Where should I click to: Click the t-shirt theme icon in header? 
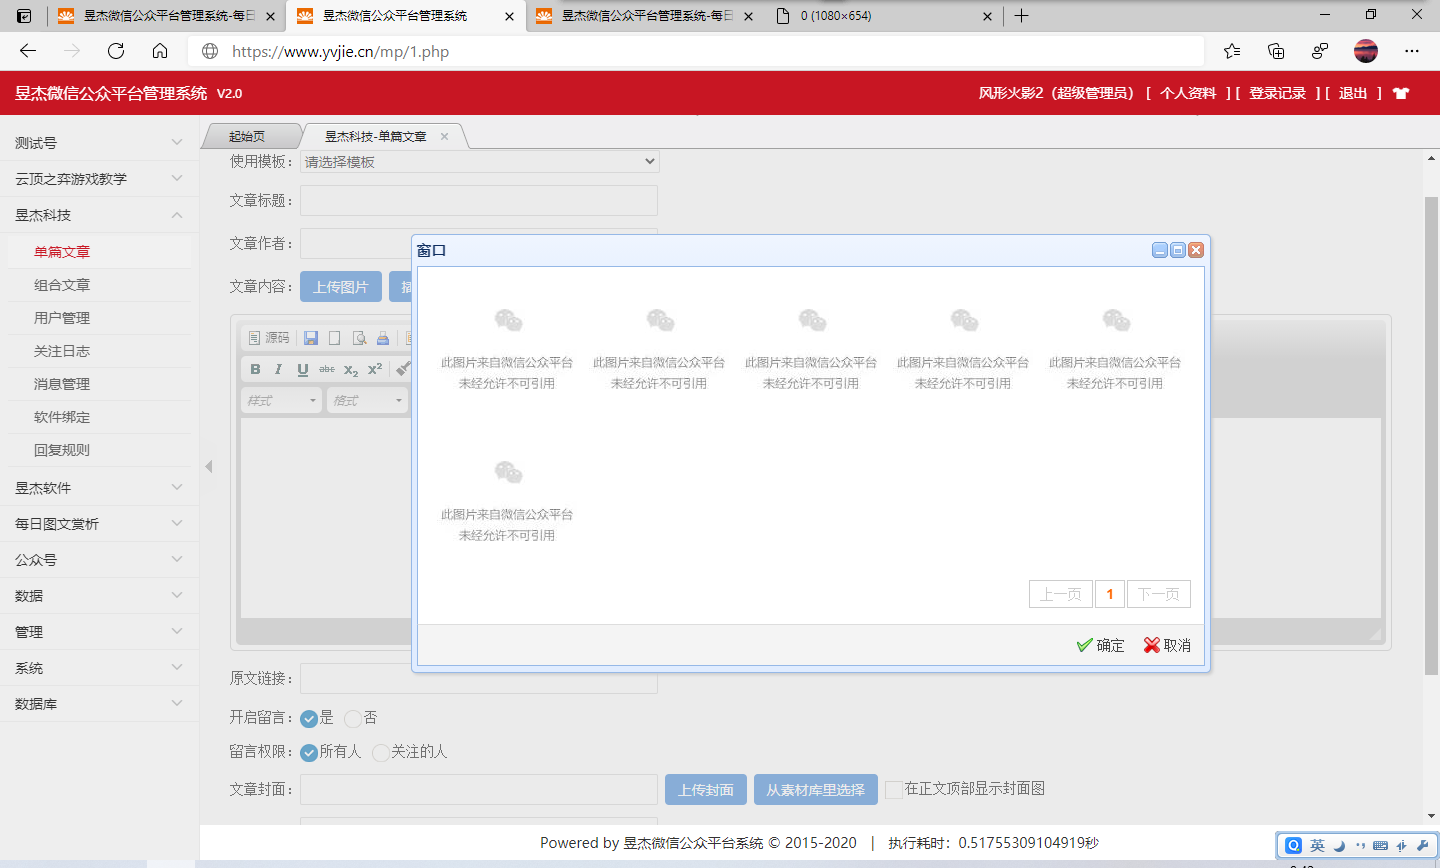1401,93
